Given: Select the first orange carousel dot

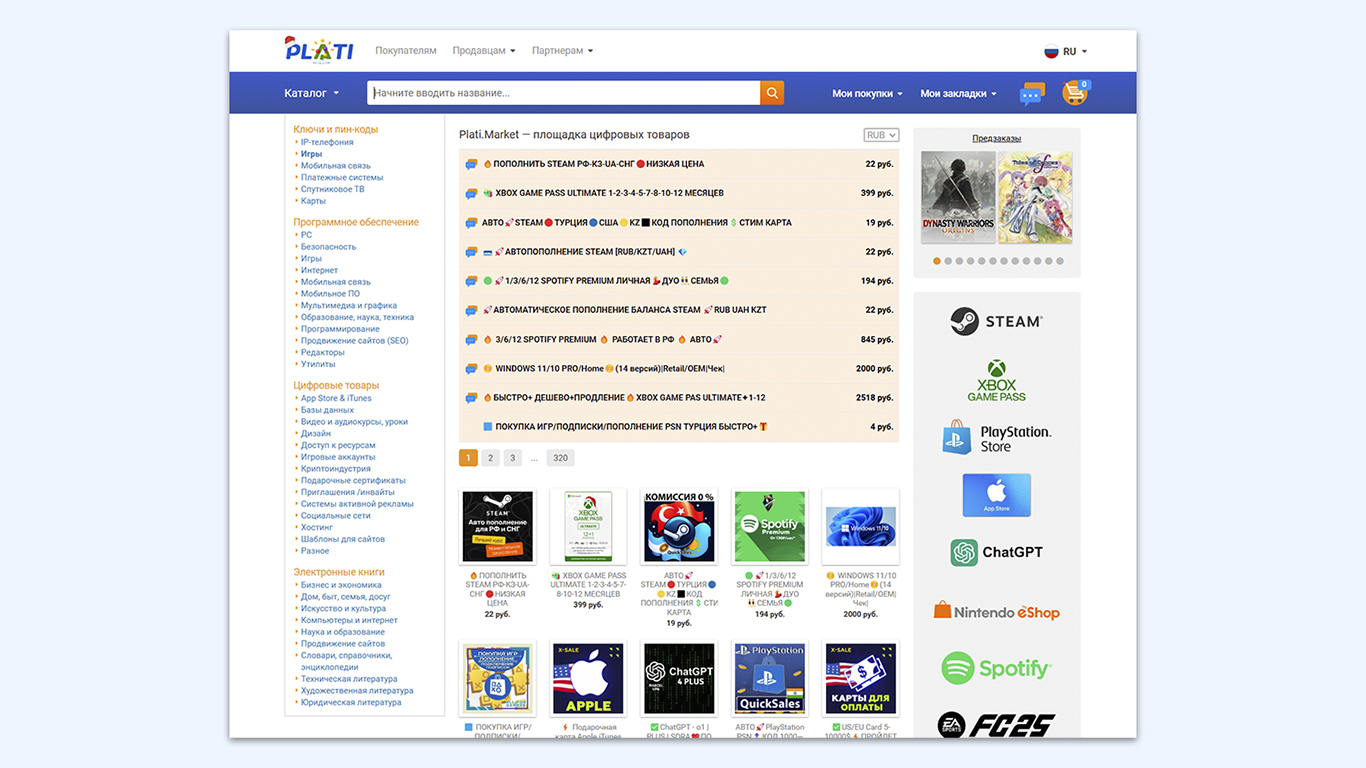Looking at the screenshot, I should pyautogui.click(x=937, y=261).
